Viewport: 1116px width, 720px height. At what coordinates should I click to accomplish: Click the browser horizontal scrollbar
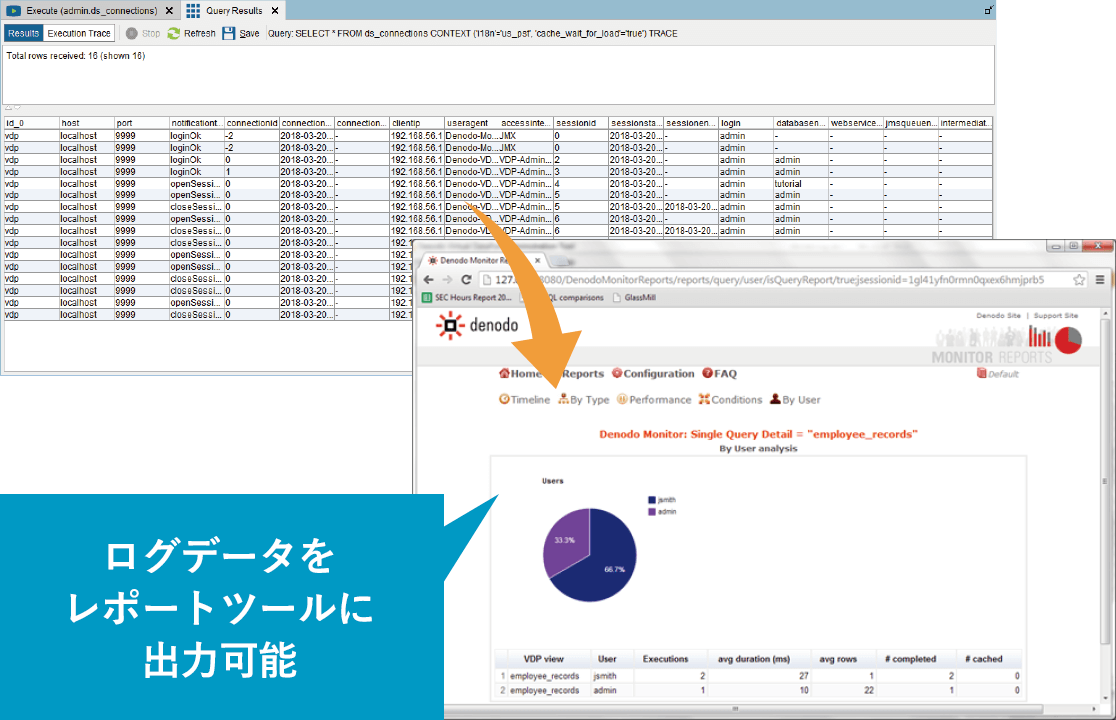point(735,709)
